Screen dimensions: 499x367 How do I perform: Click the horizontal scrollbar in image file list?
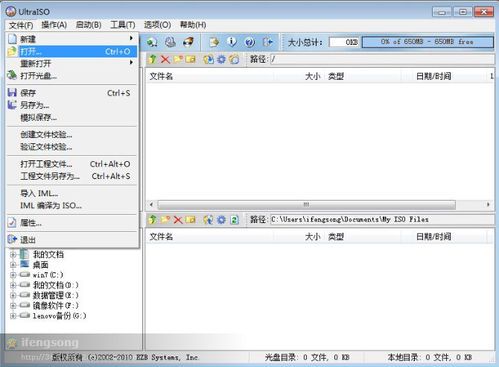[320, 204]
